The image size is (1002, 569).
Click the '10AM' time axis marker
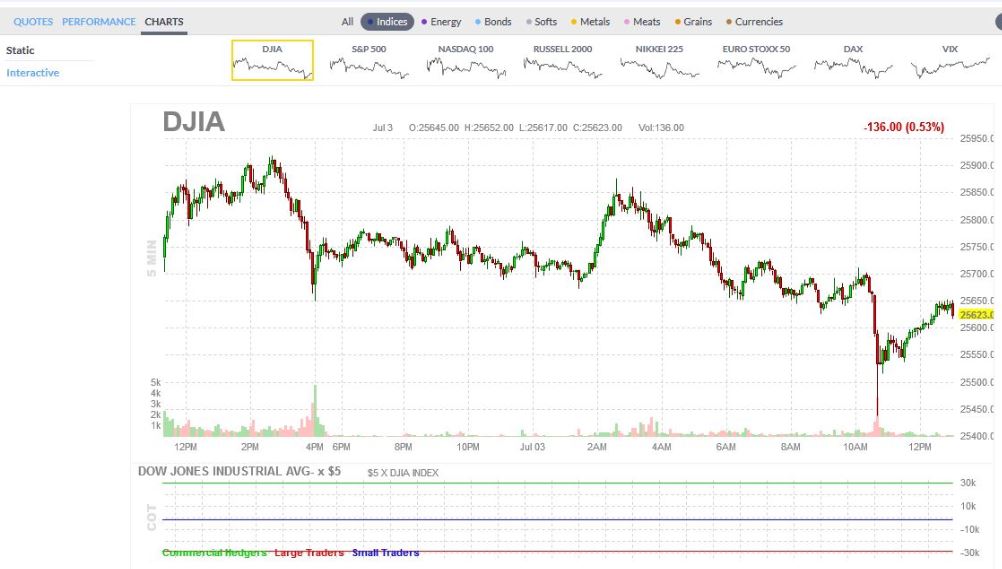coord(855,447)
